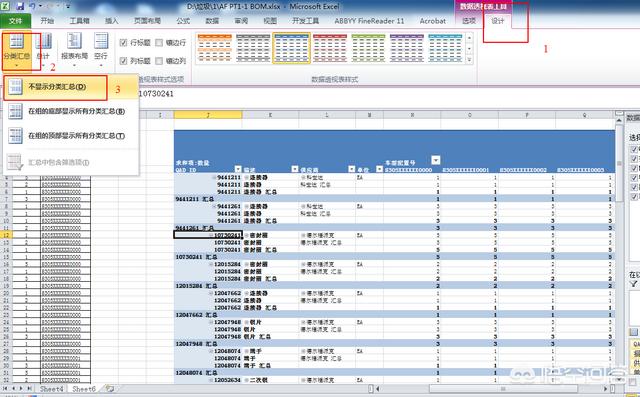Open the 空行 blank rows button
The image size is (640, 397).
tap(100, 51)
